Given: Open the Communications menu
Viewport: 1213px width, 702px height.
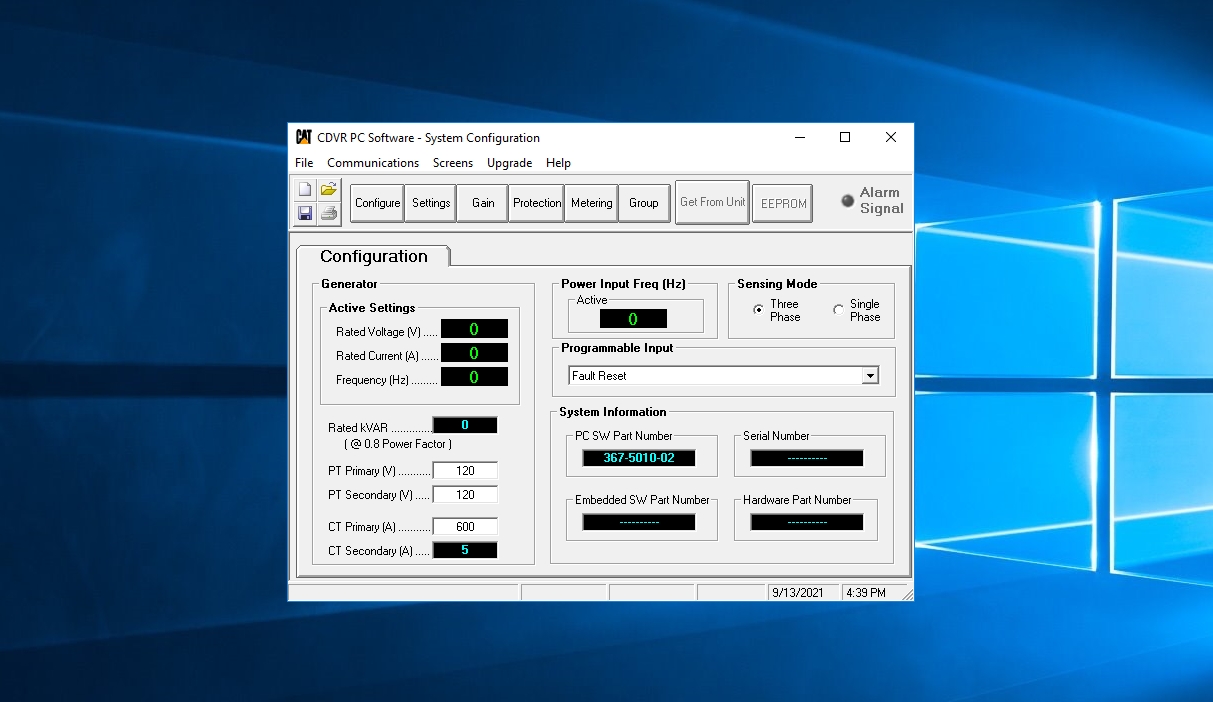Looking at the screenshot, I should point(373,162).
